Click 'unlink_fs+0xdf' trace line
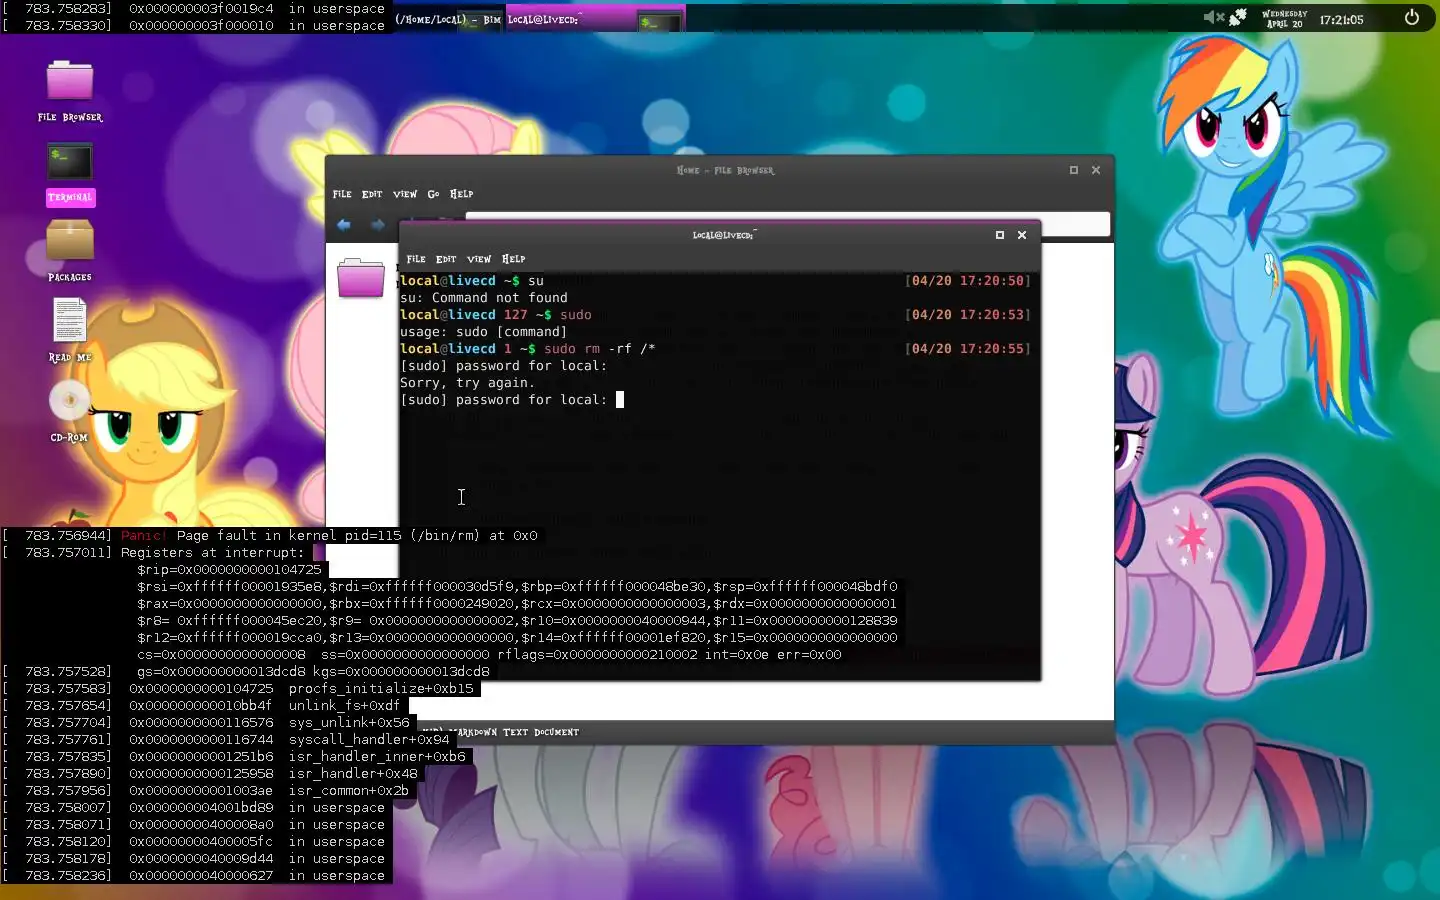The height and width of the screenshot is (900, 1440). click(x=344, y=706)
